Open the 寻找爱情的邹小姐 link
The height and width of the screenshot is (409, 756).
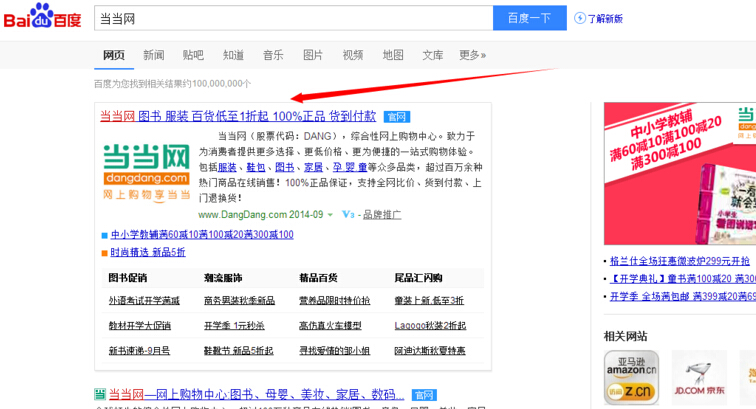pos(335,351)
